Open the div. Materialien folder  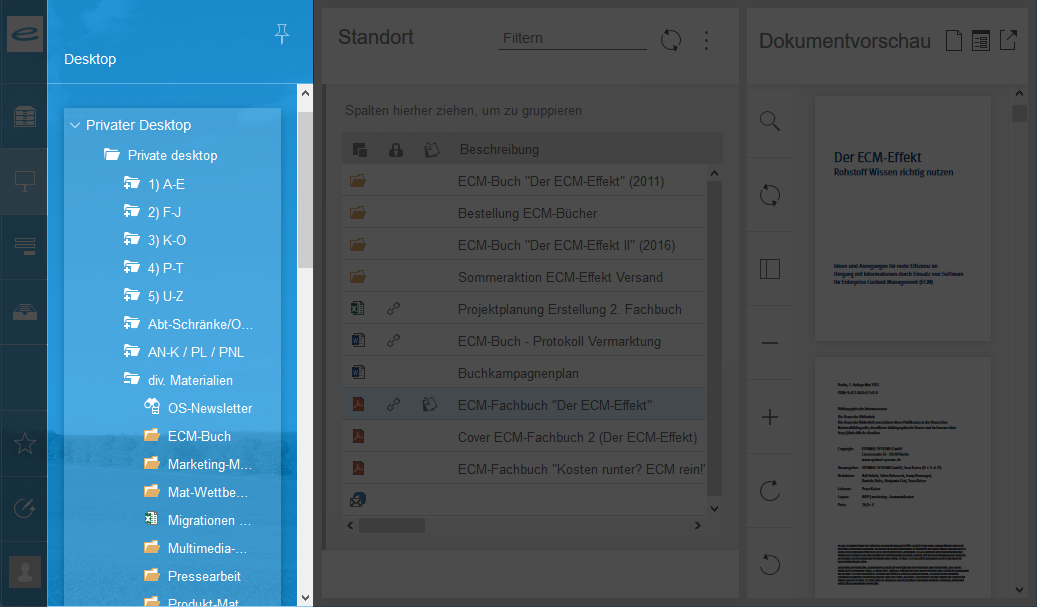pos(200,380)
